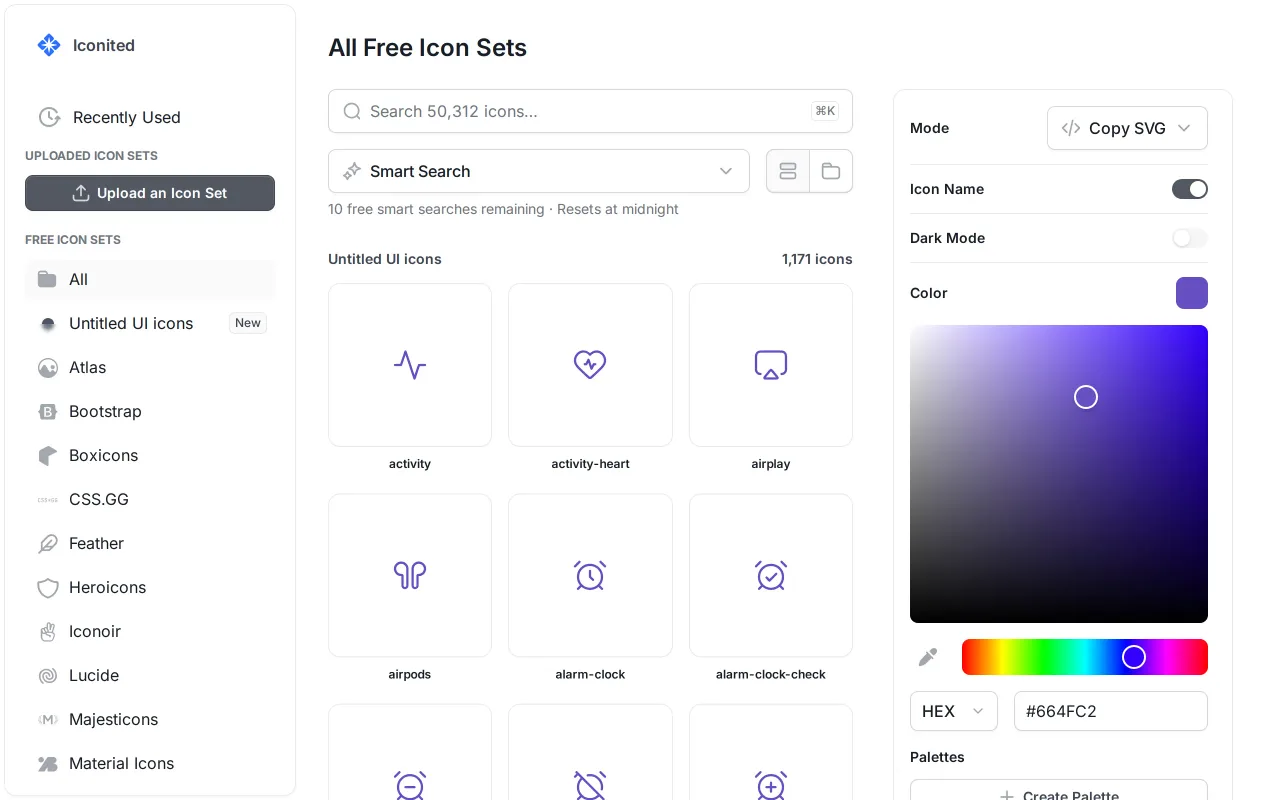Expand the Smart Search dropdown
The height and width of the screenshot is (800, 1280).
(x=538, y=171)
